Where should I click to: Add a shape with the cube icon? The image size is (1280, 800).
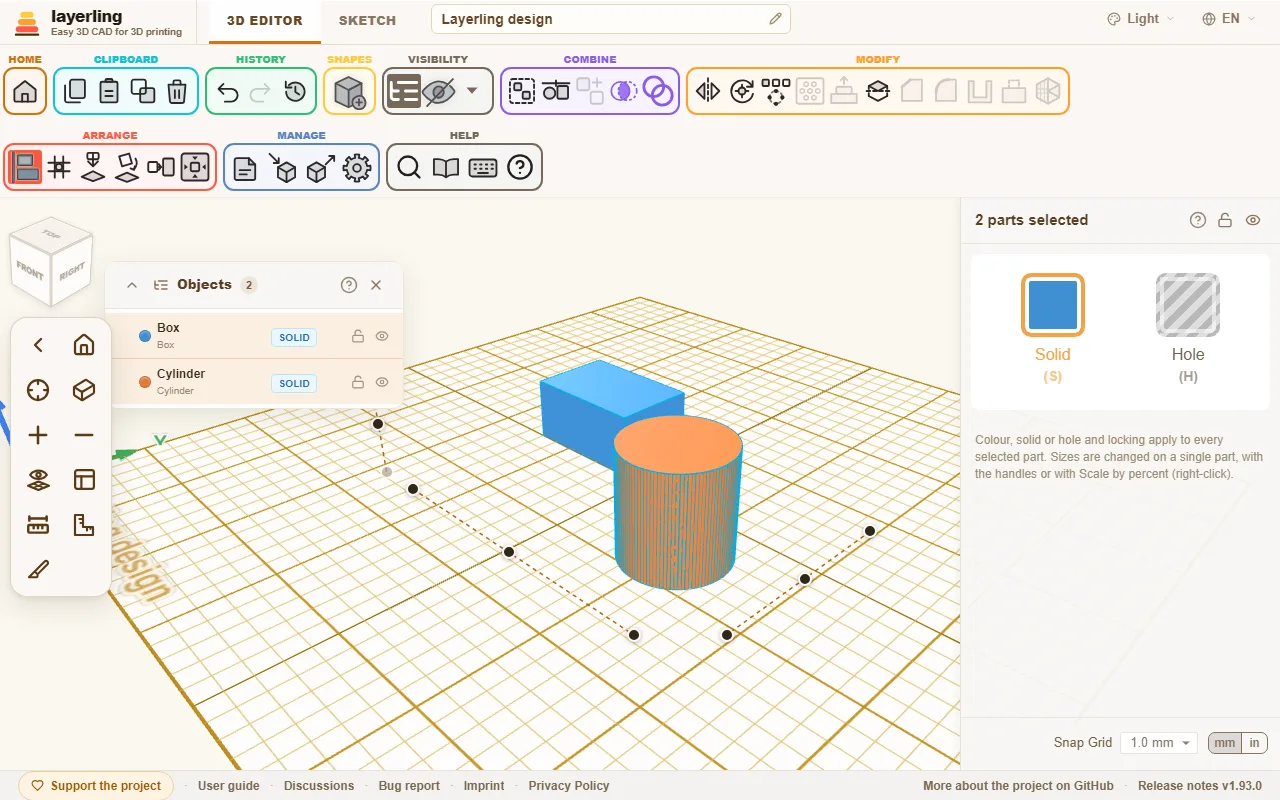(x=349, y=92)
